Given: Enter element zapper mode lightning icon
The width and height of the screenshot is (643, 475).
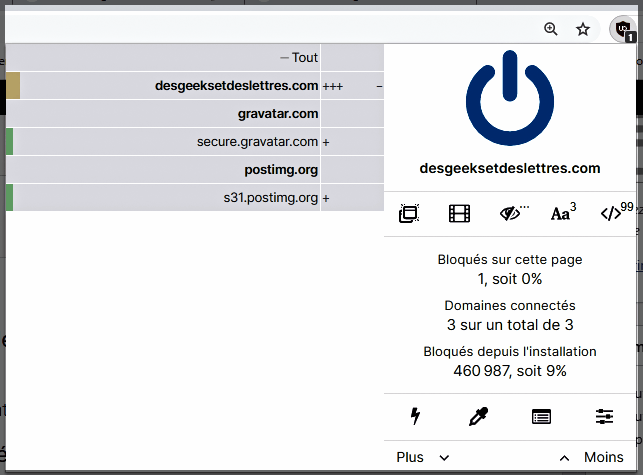Looking at the screenshot, I should pyautogui.click(x=415, y=416).
